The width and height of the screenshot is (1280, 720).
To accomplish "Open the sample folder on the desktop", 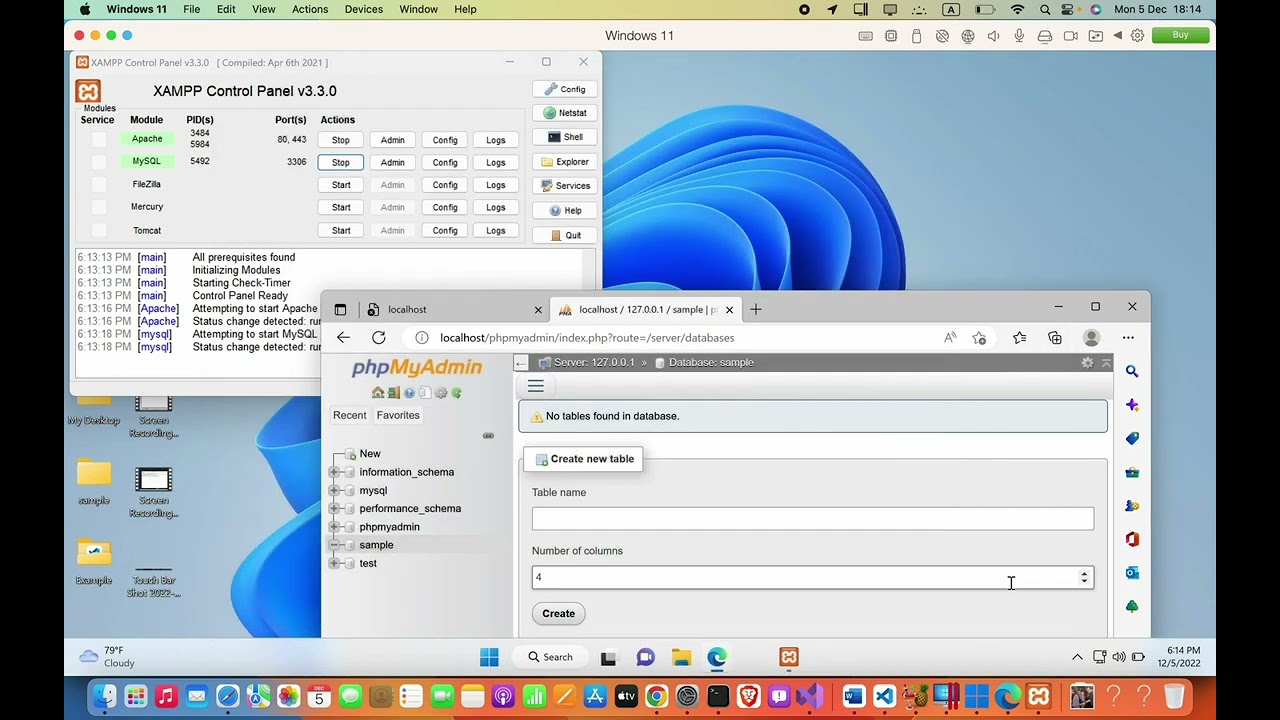I will (94, 480).
